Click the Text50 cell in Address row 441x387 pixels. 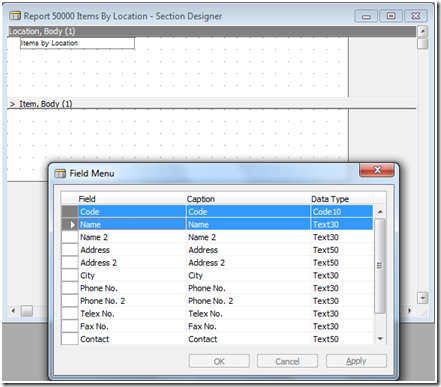tap(342, 250)
